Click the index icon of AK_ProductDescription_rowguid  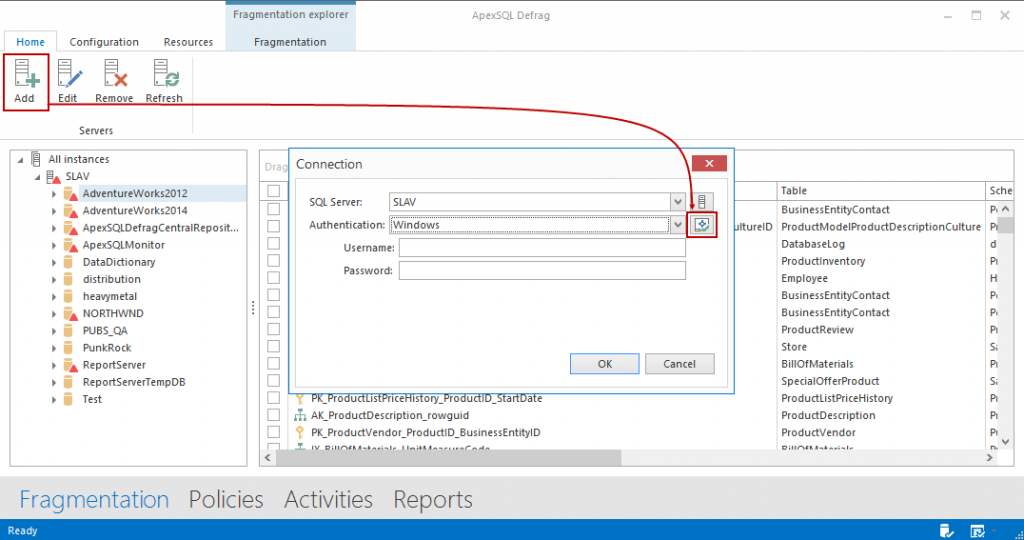(300, 415)
